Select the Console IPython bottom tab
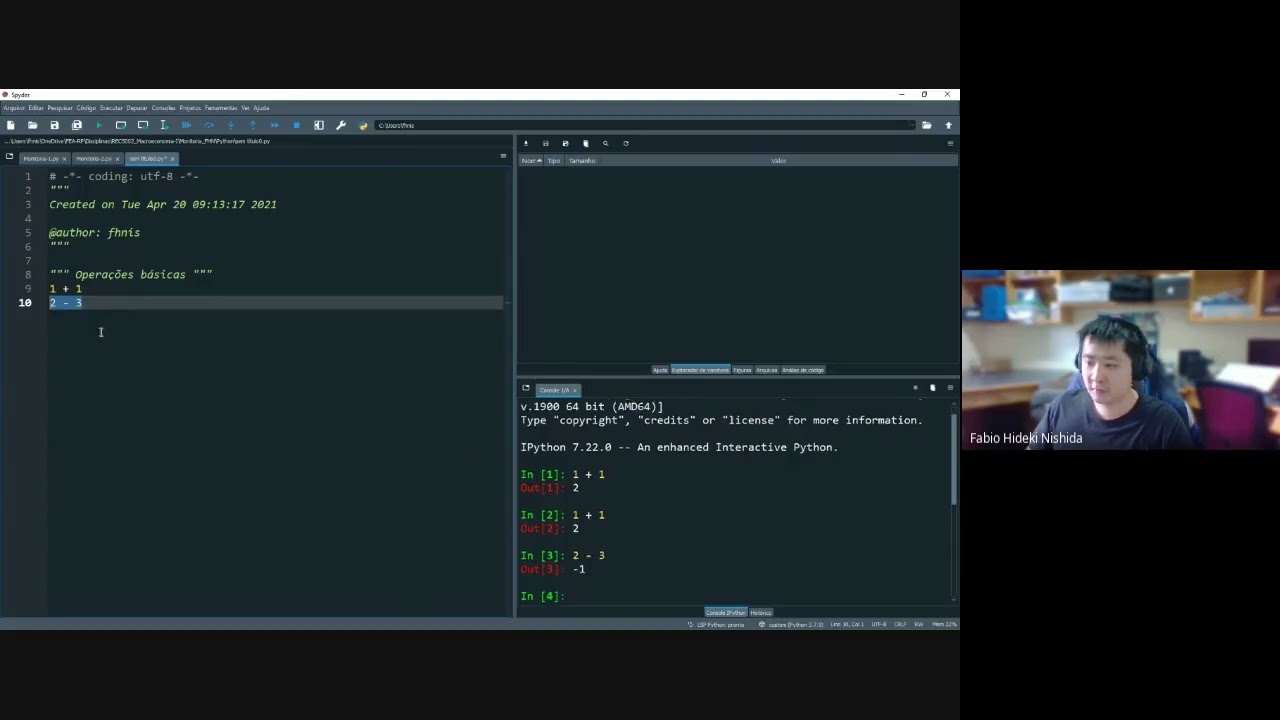Screen dimensions: 1280x720 point(726,612)
